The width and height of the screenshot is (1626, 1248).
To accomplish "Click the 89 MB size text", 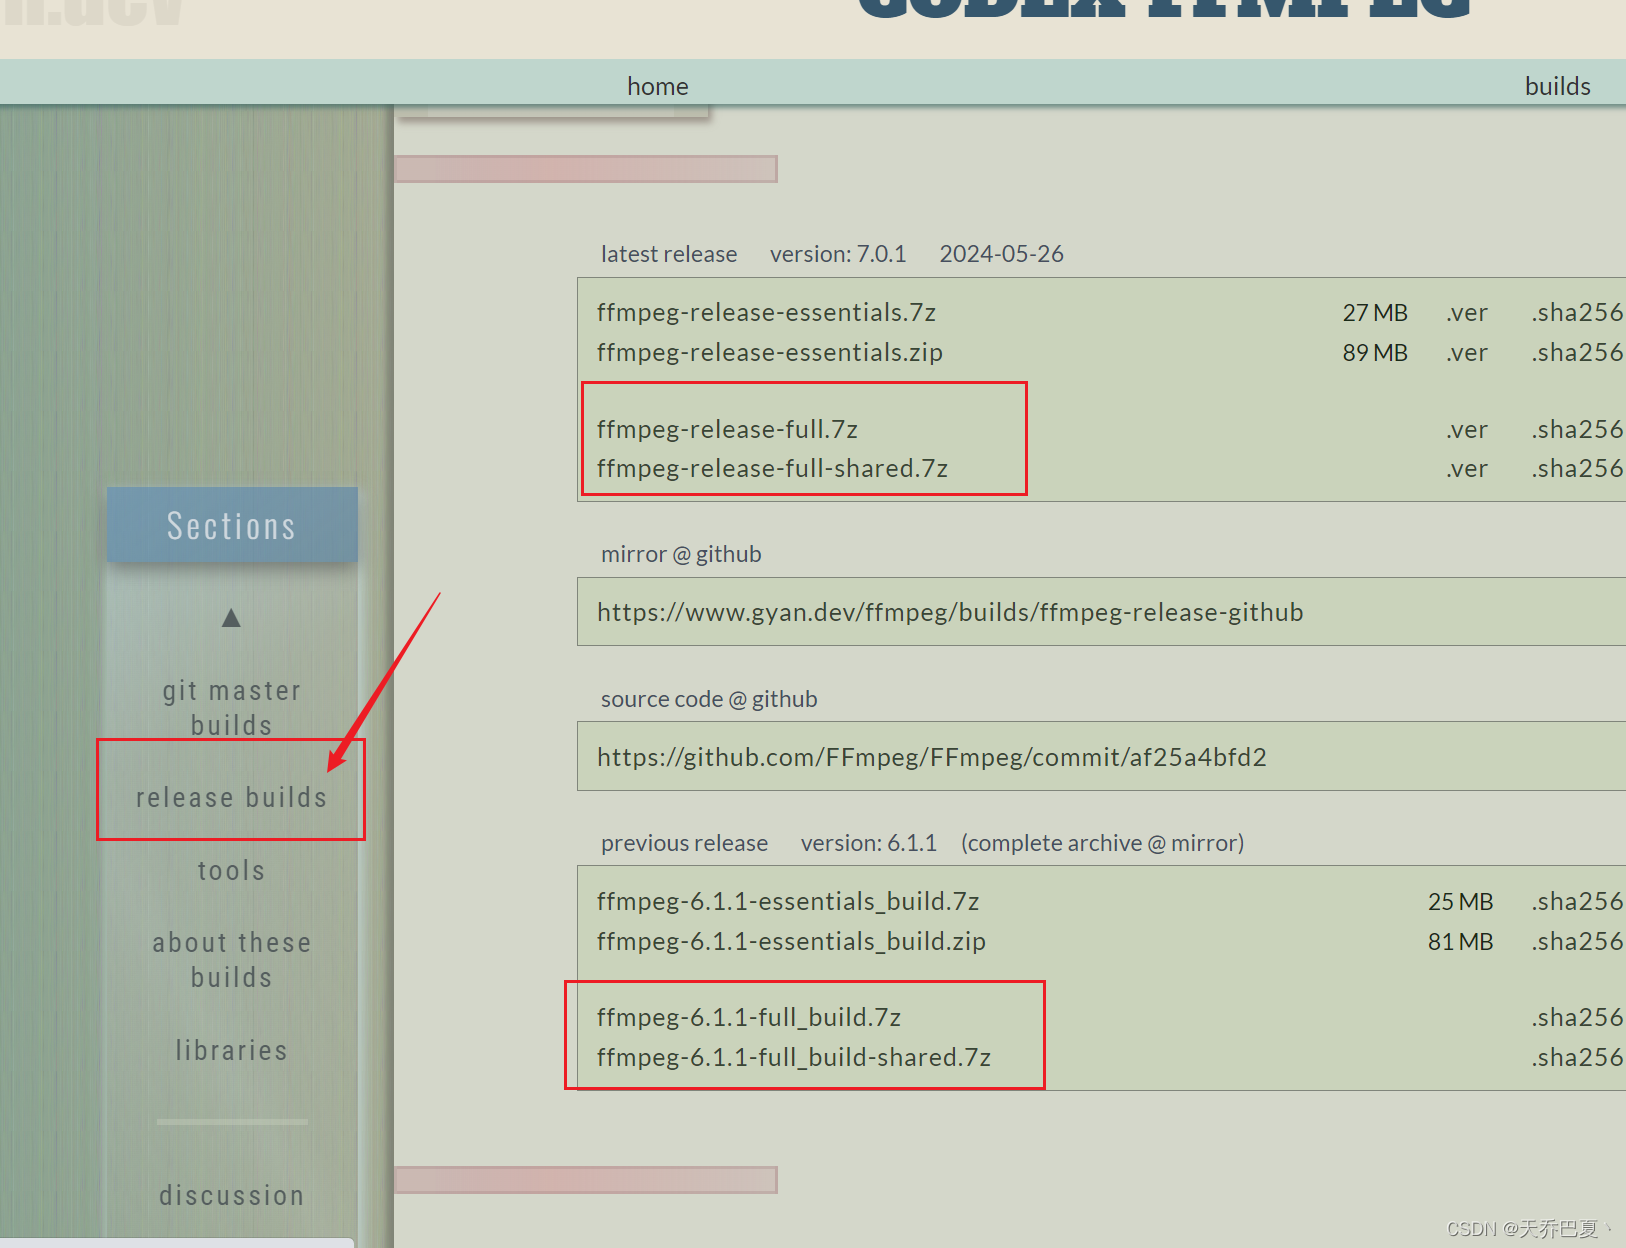I will point(1375,354).
